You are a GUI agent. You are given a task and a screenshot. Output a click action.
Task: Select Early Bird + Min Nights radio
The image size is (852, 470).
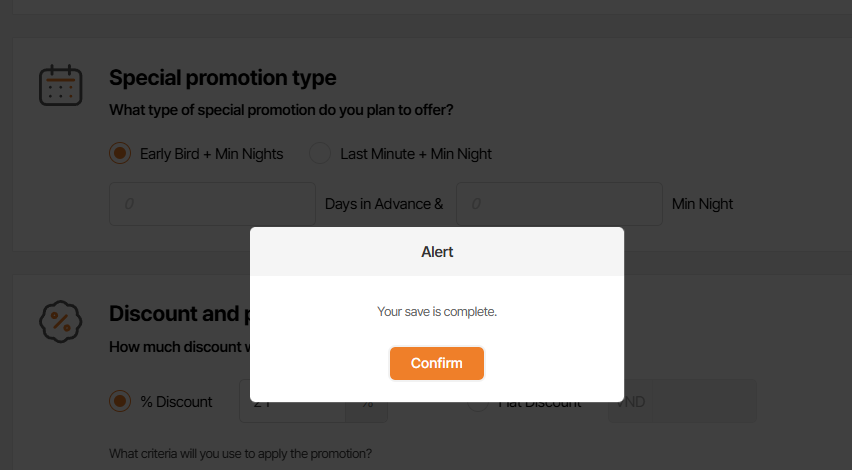120,153
